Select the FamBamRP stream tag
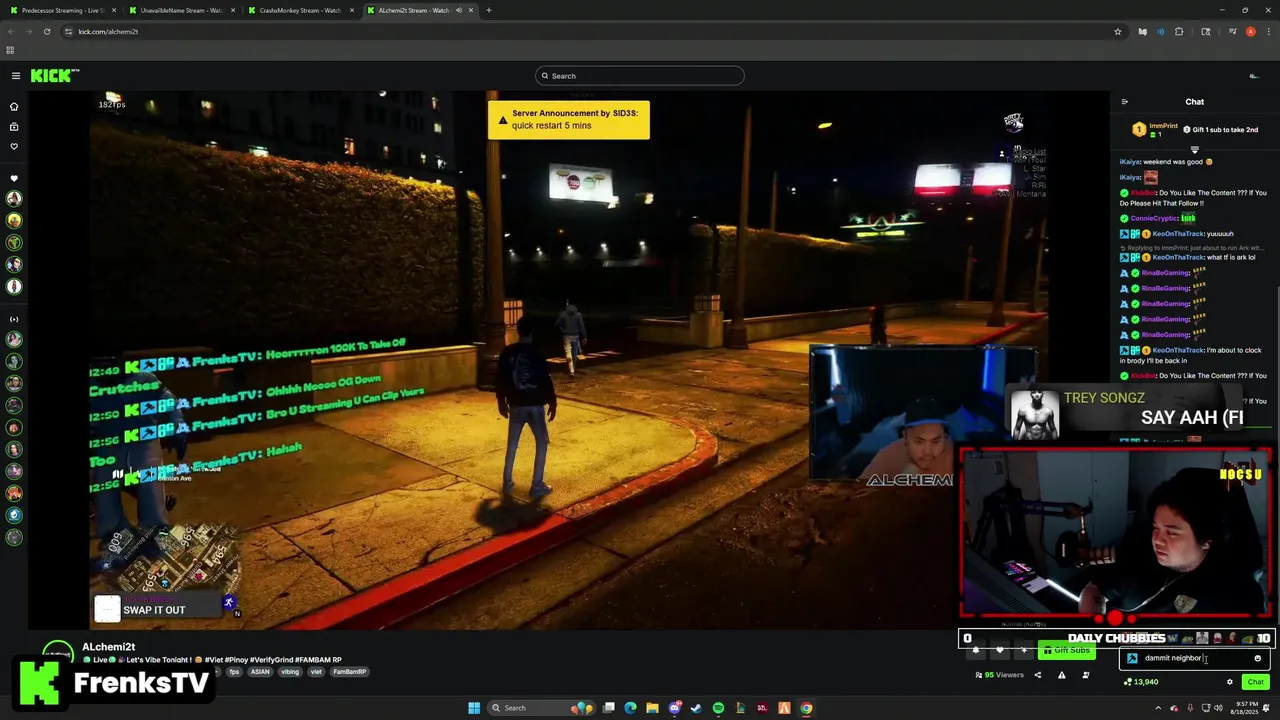The width and height of the screenshot is (1280, 720). coord(349,672)
